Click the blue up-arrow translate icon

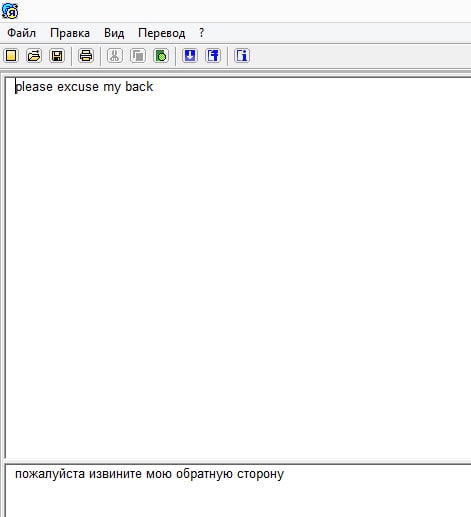point(213,56)
